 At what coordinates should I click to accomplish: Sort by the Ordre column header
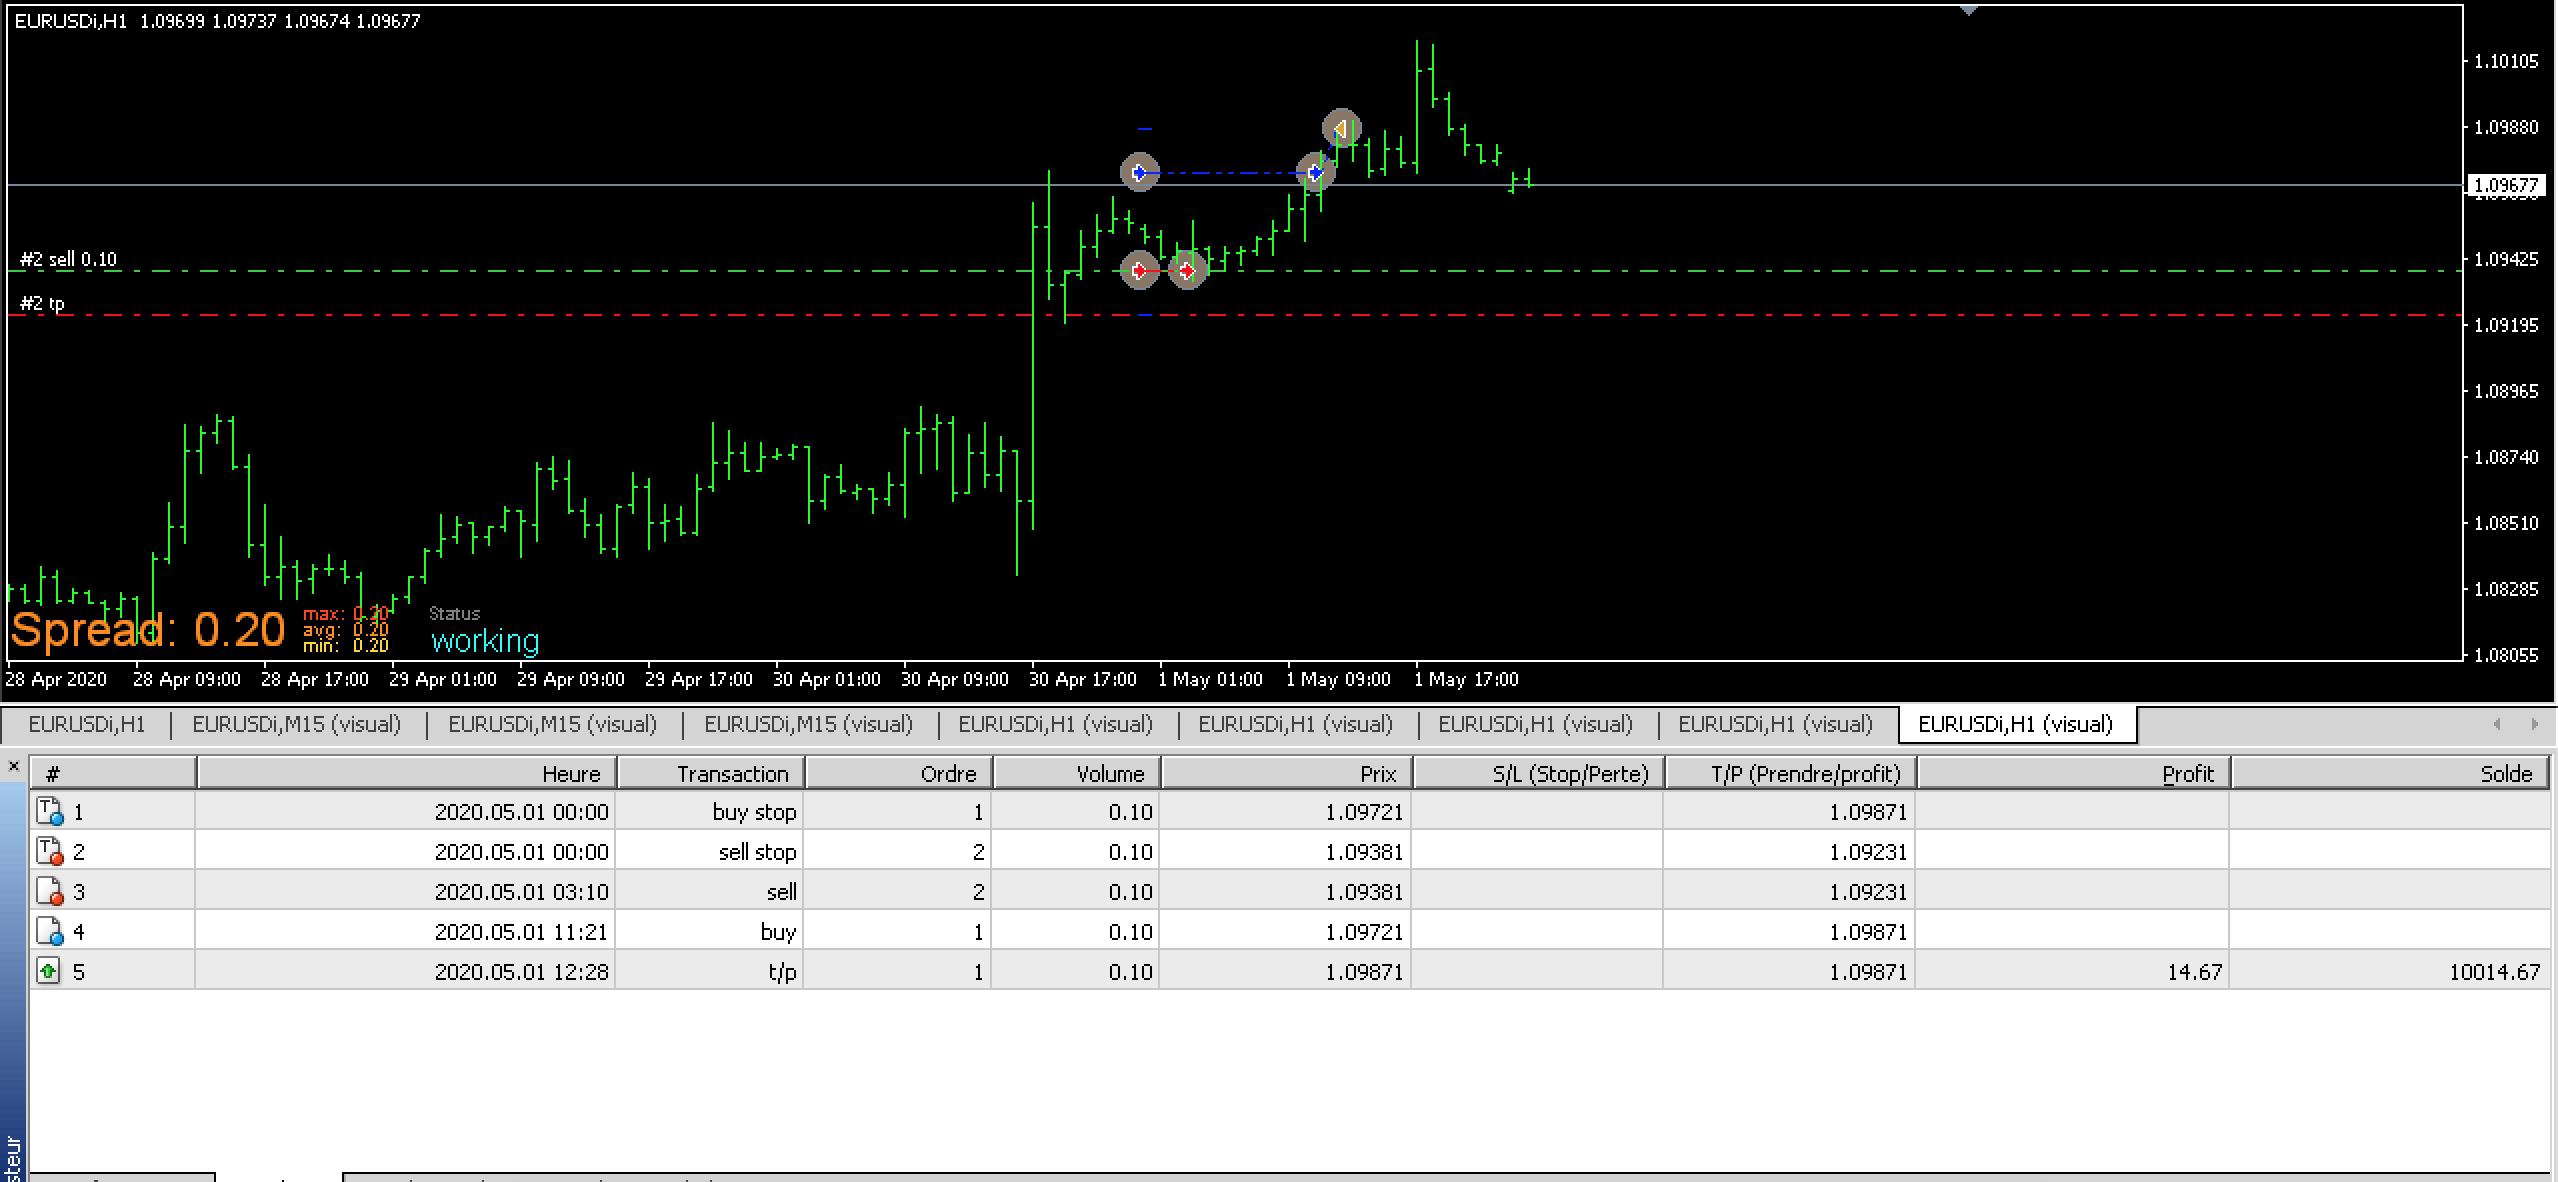point(898,773)
